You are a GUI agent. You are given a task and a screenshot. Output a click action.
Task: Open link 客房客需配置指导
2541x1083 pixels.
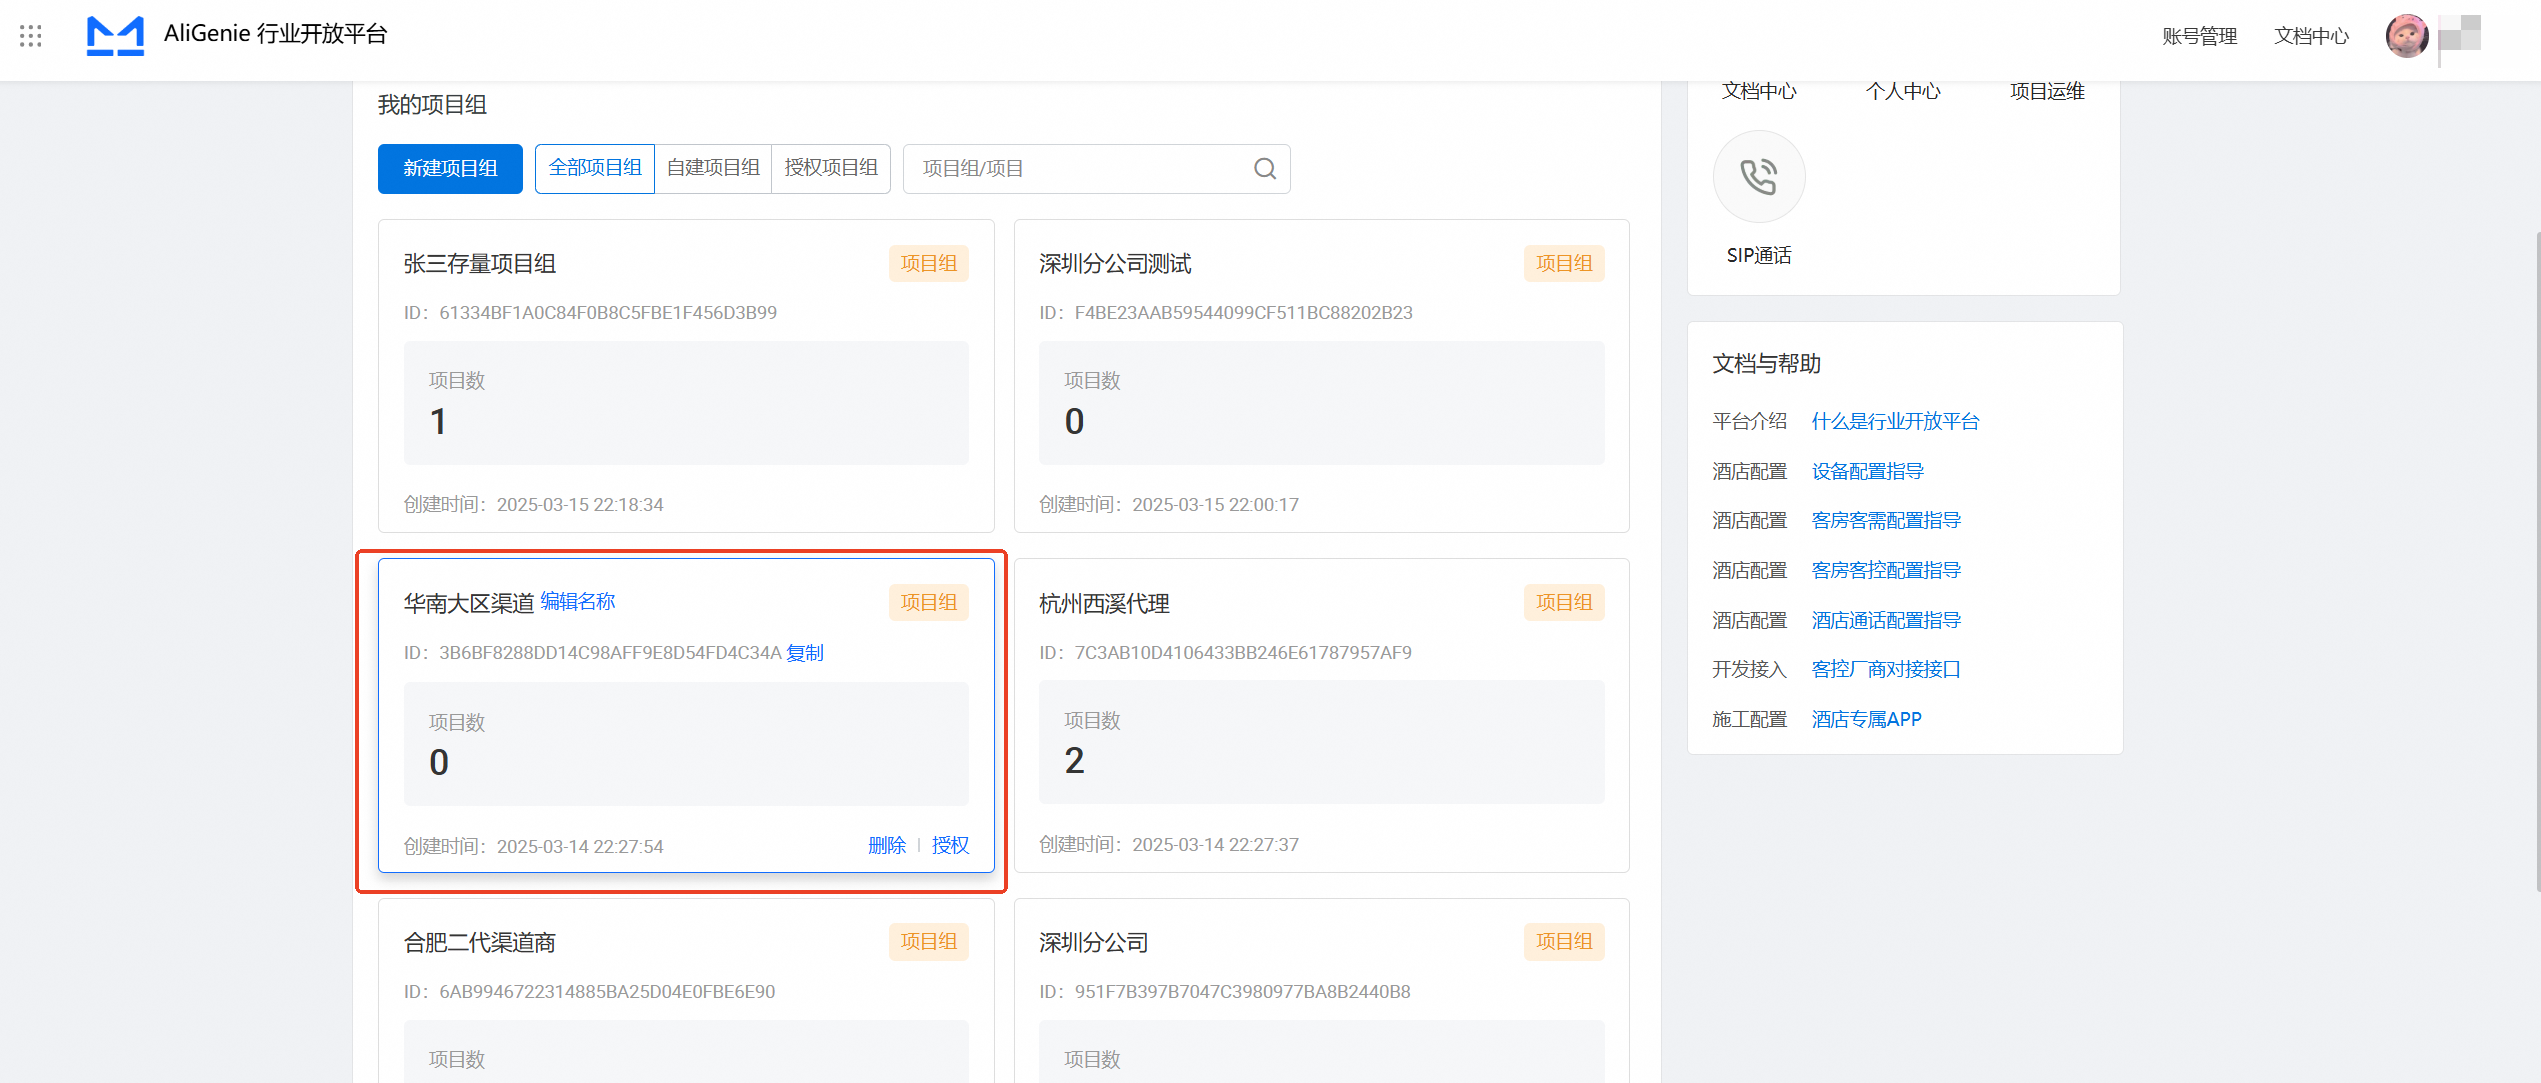point(1886,520)
